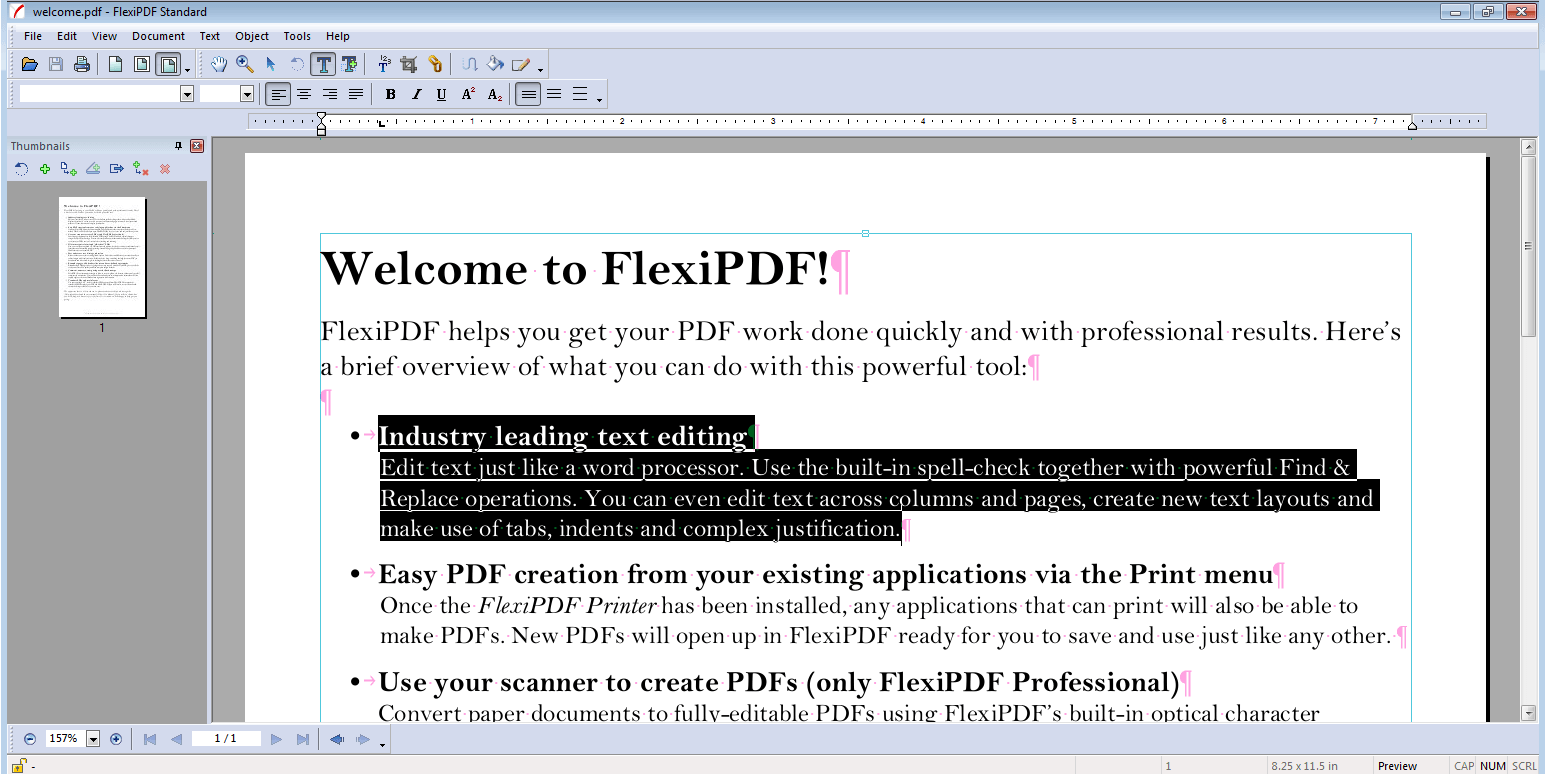Open the Object menu
This screenshot has height=774, width=1545.
[x=252, y=36]
